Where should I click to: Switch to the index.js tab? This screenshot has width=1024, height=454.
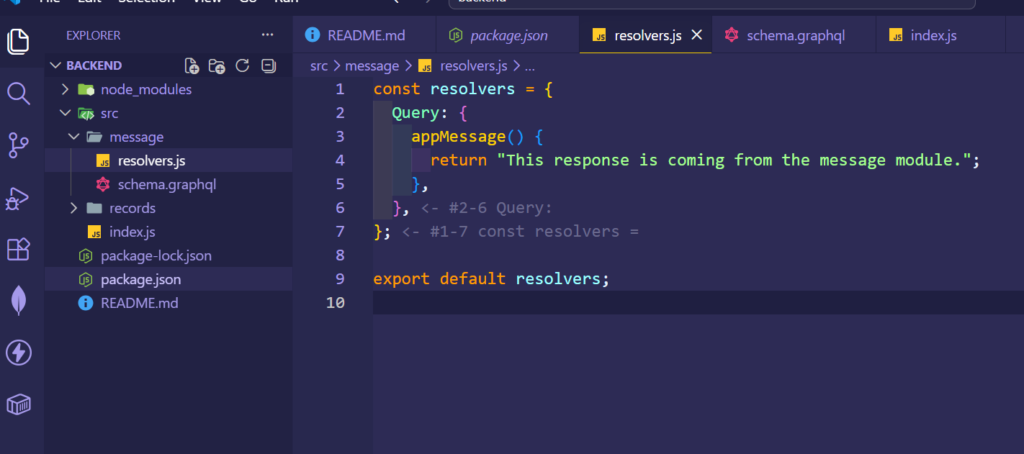point(940,35)
